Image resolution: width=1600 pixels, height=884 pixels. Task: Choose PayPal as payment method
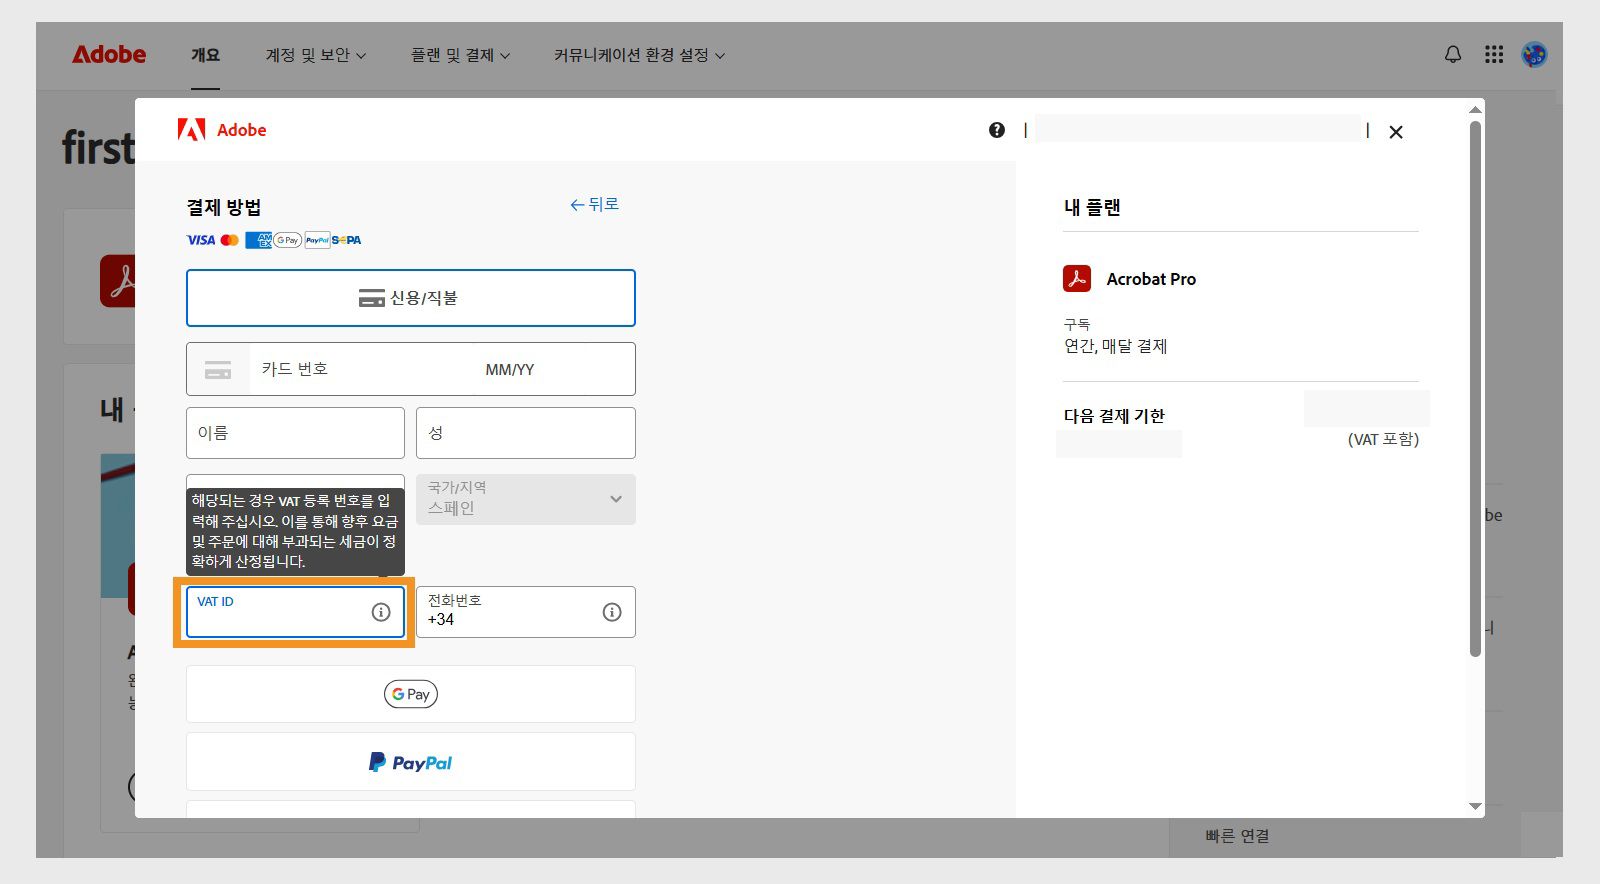pos(411,762)
